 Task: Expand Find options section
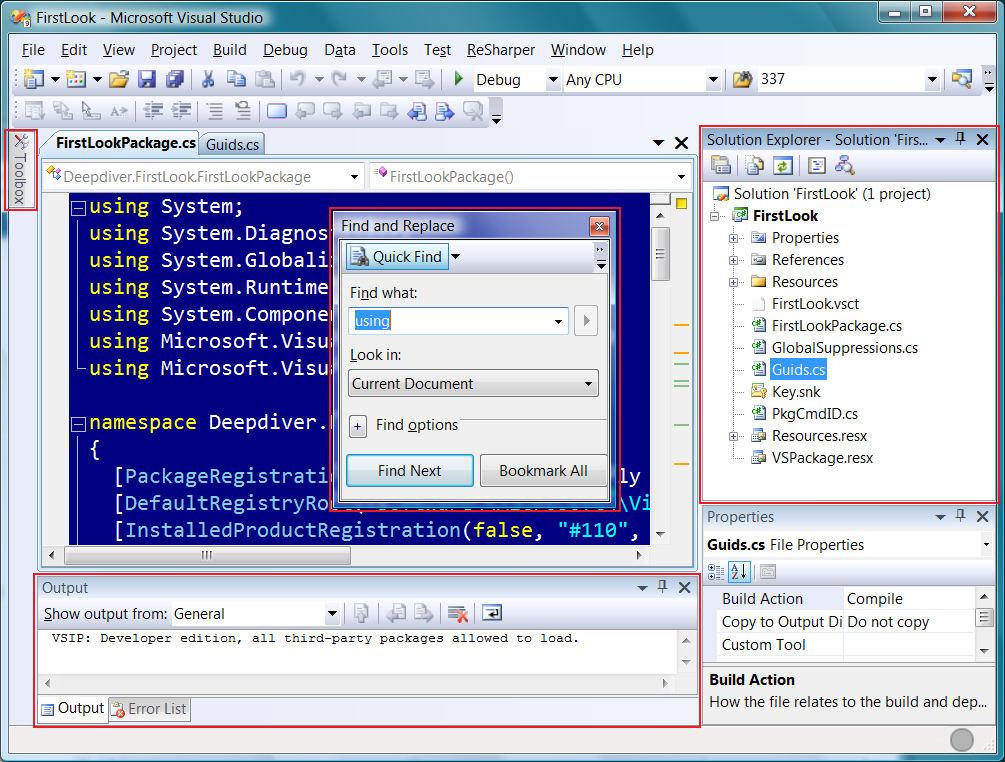[358, 426]
